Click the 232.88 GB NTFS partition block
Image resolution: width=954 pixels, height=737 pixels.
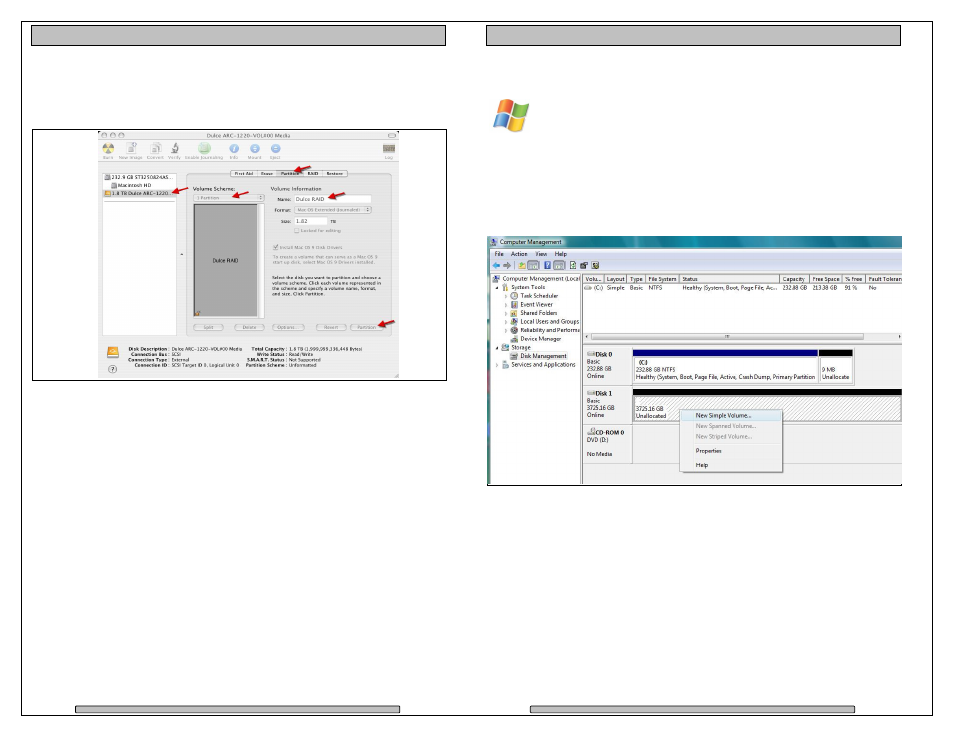point(725,369)
